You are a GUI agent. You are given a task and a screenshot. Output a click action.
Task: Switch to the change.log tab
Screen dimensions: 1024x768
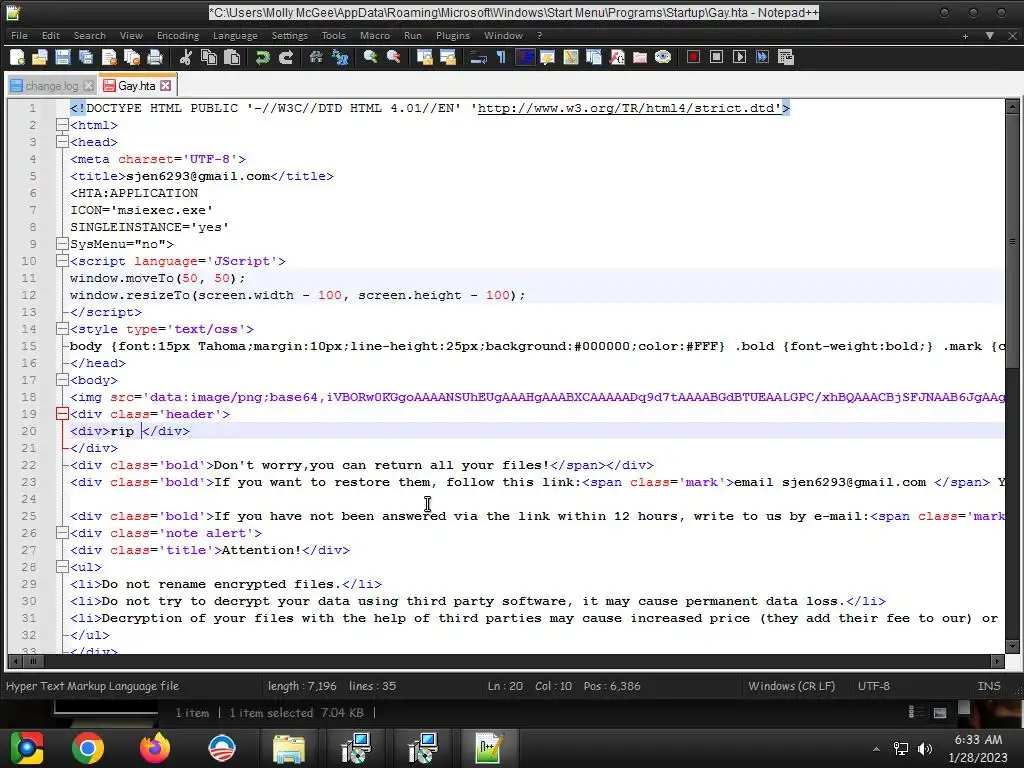(x=51, y=86)
